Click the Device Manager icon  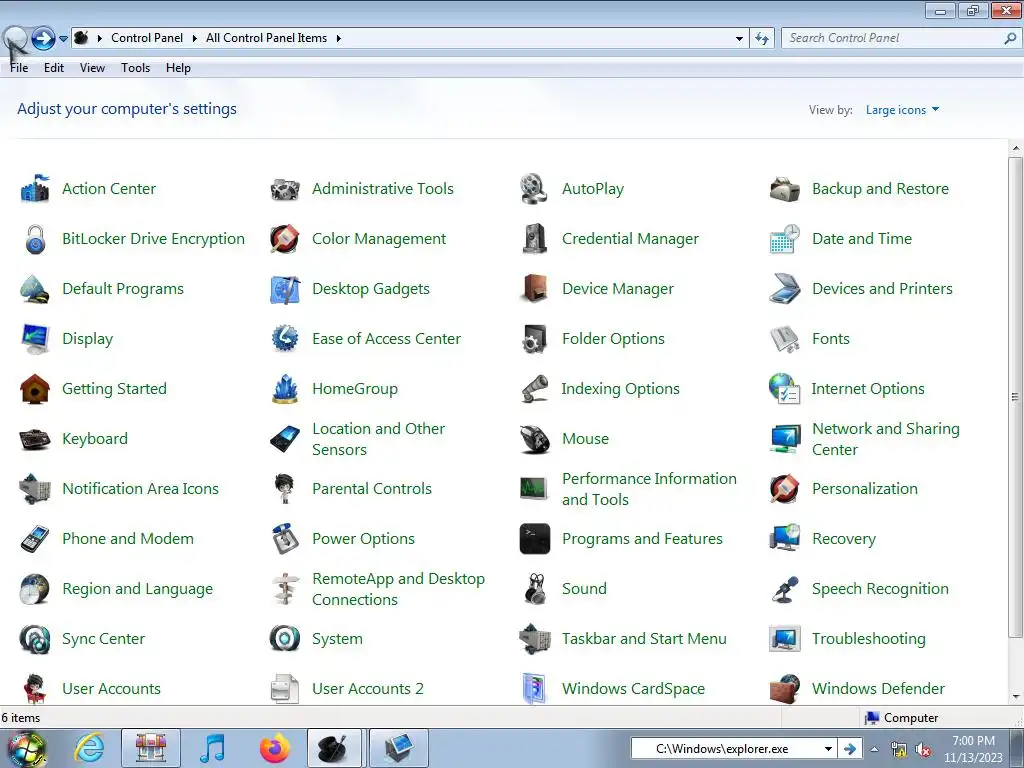pyautogui.click(x=535, y=289)
